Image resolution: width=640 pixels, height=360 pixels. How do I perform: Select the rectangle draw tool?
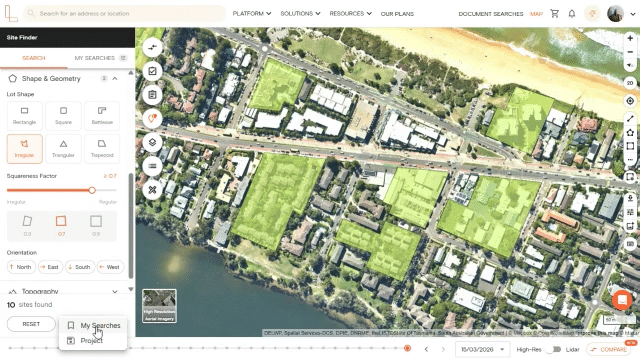(x=630, y=146)
